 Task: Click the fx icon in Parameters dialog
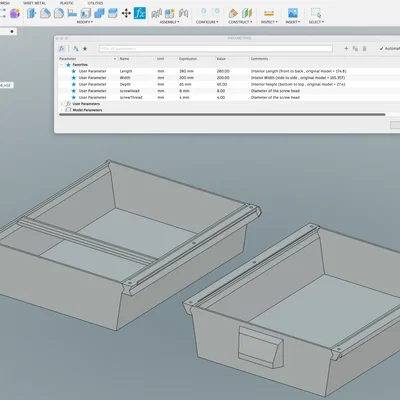point(62,49)
